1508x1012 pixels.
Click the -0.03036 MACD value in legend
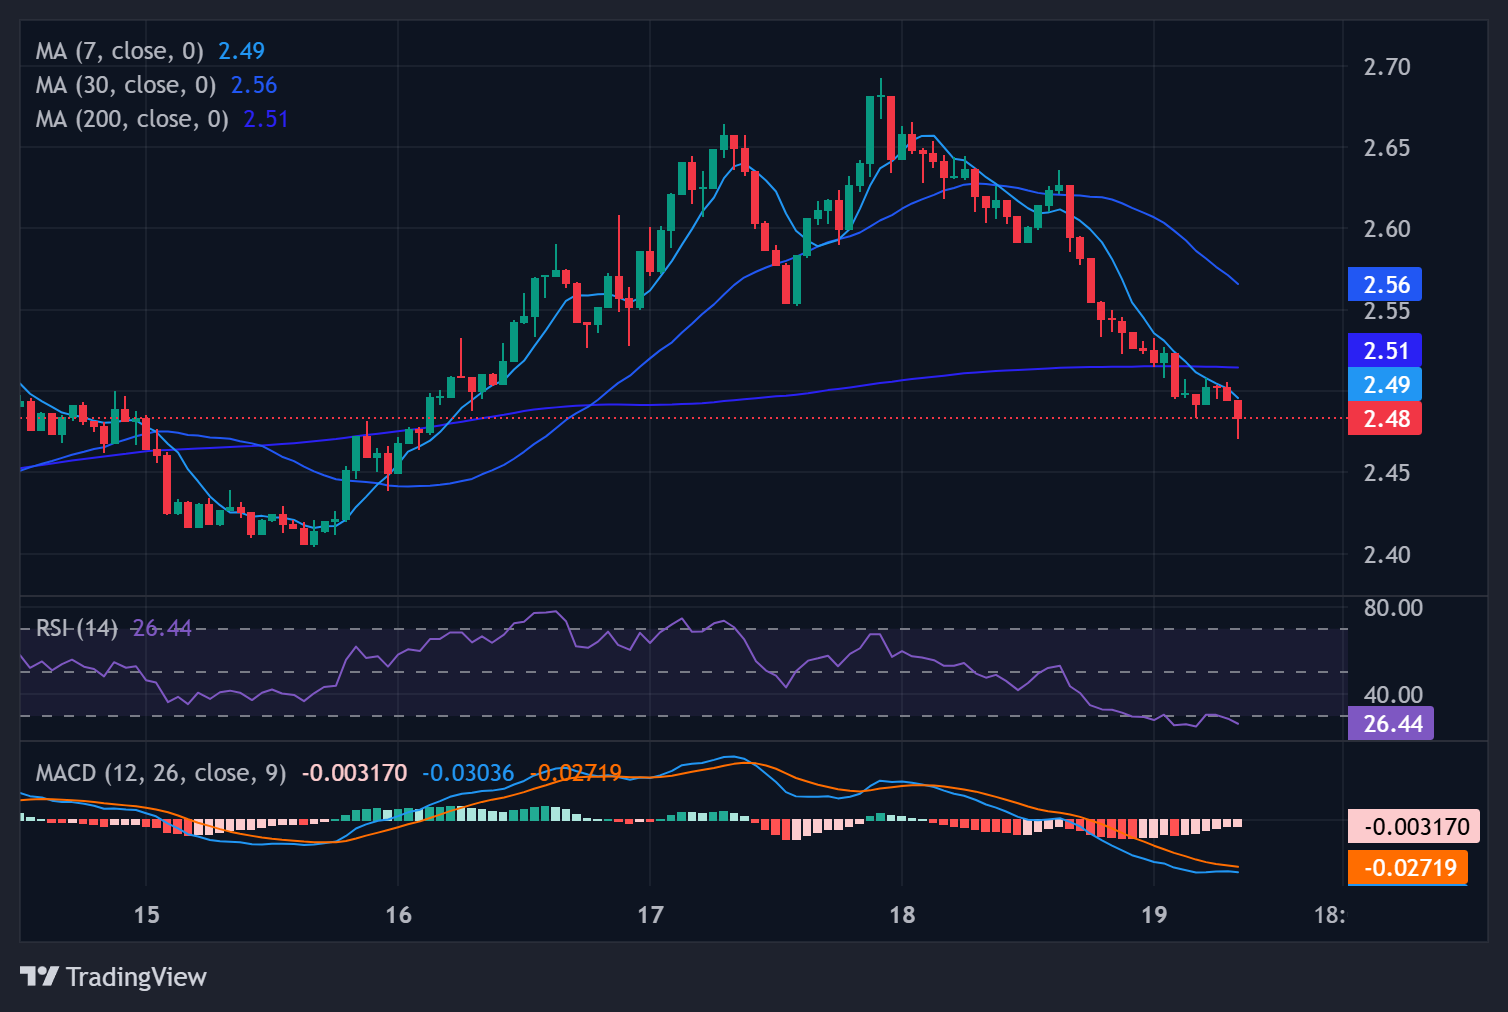click(467, 773)
